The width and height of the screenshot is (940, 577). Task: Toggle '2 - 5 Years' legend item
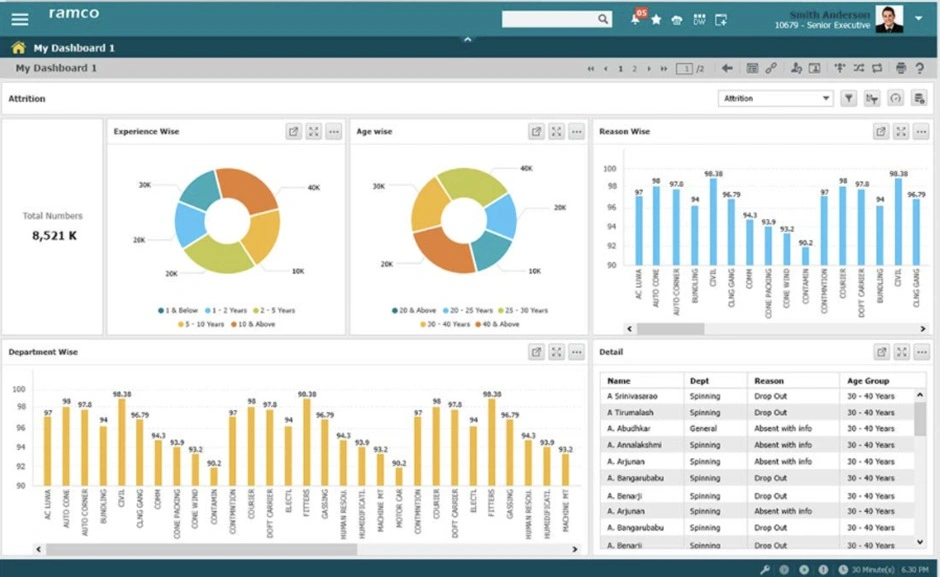pyautogui.click(x=274, y=311)
